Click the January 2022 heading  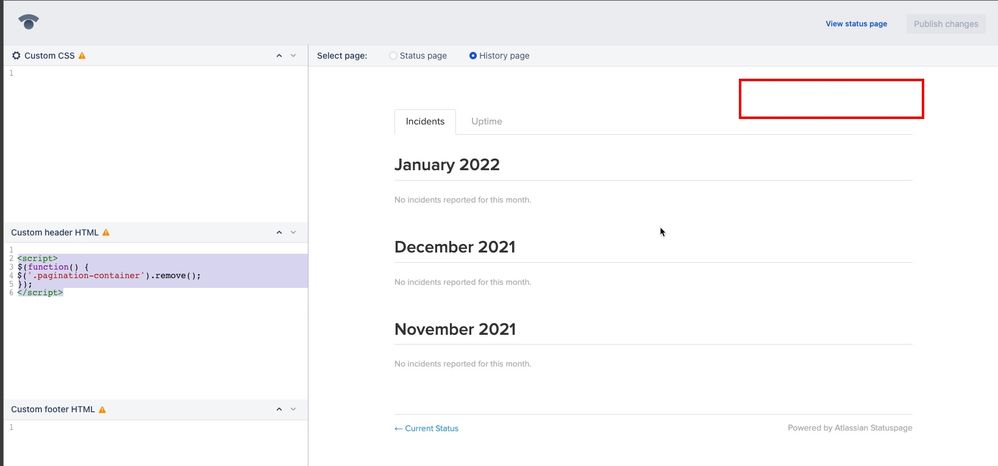tap(447, 164)
